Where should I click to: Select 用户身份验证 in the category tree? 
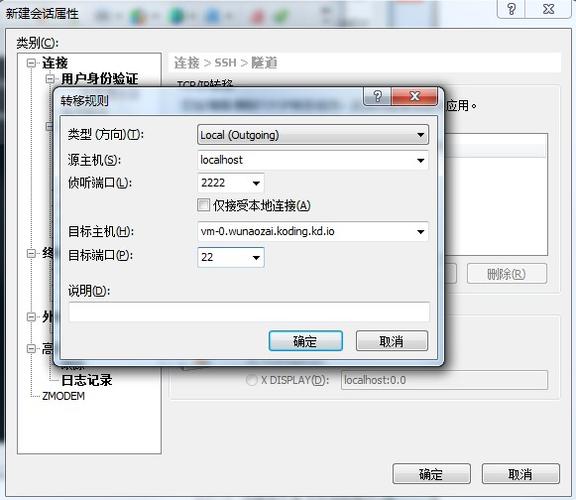(100, 79)
